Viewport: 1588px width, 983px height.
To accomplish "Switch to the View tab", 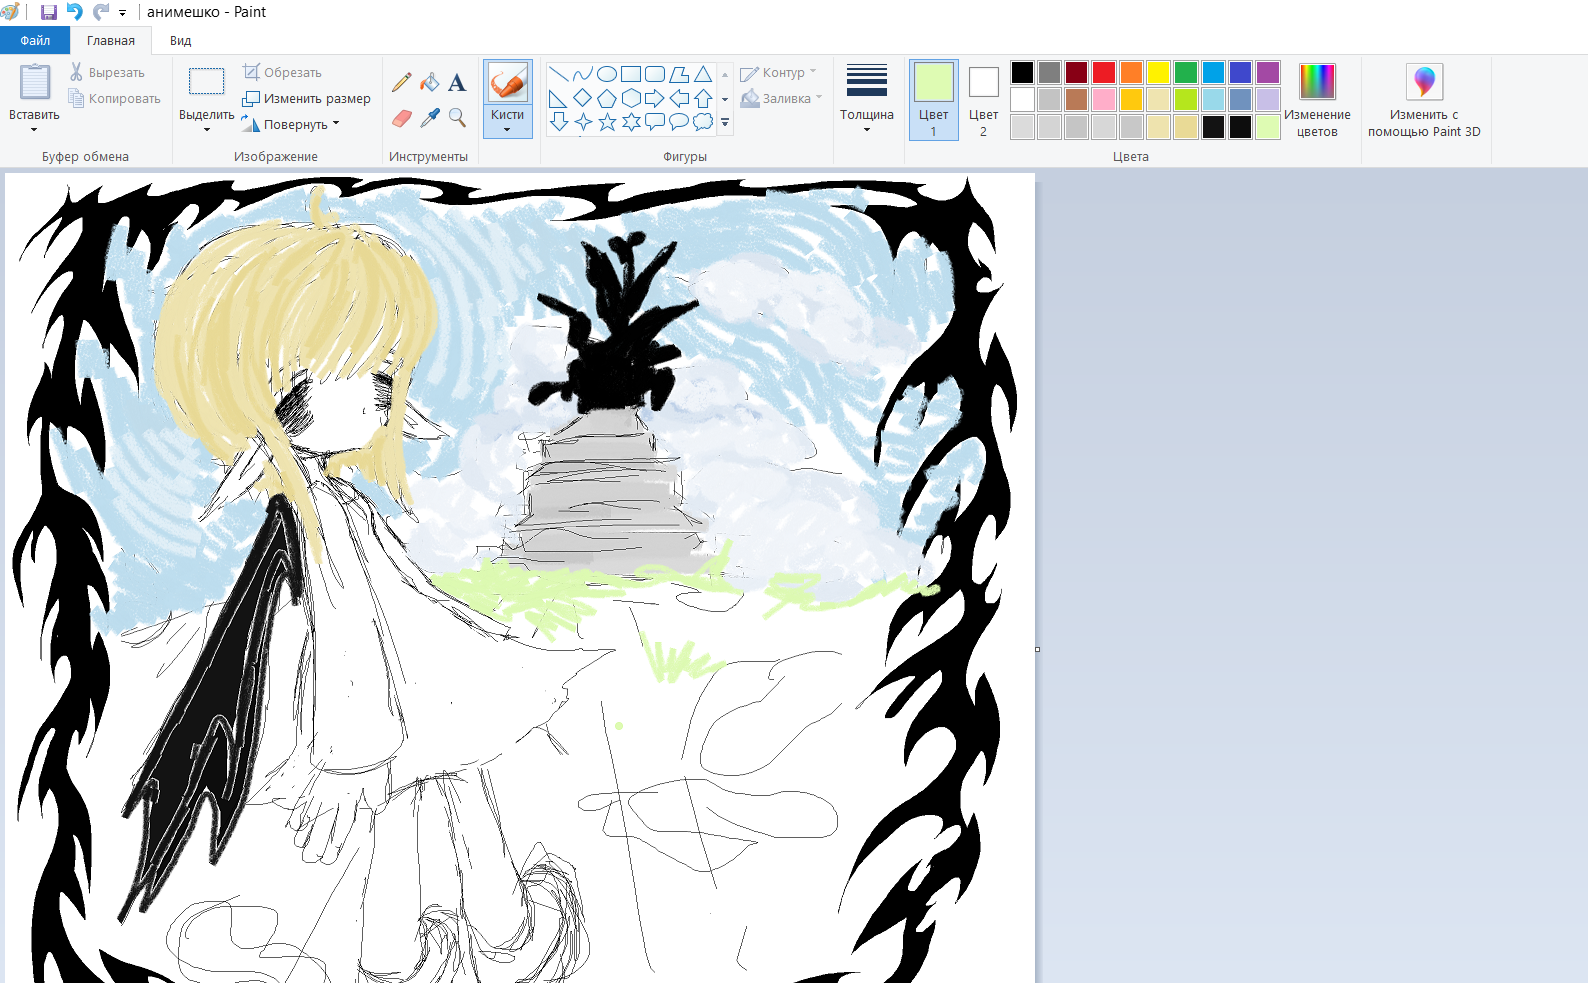I will (180, 40).
